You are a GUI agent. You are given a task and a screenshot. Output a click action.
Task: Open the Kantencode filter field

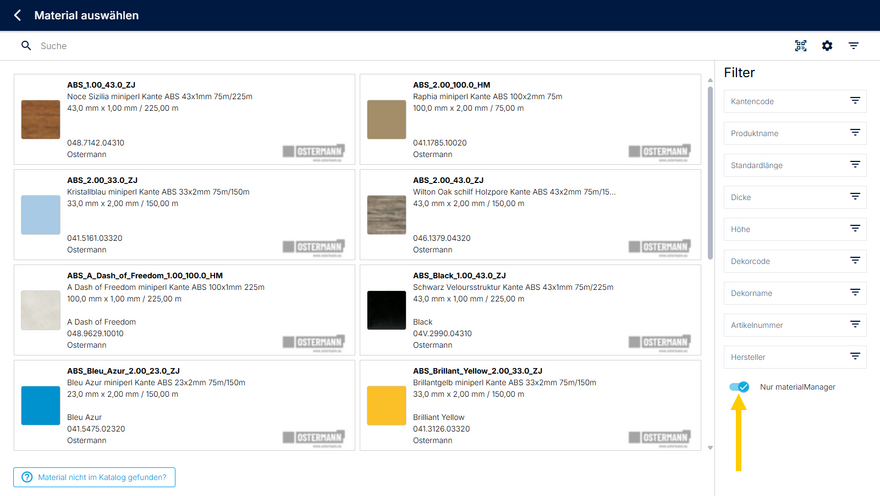click(795, 102)
